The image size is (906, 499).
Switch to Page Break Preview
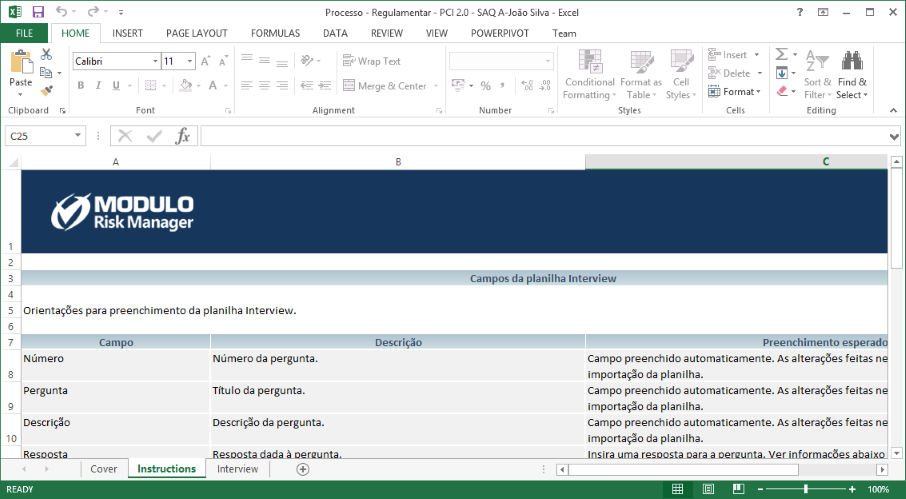click(738, 489)
